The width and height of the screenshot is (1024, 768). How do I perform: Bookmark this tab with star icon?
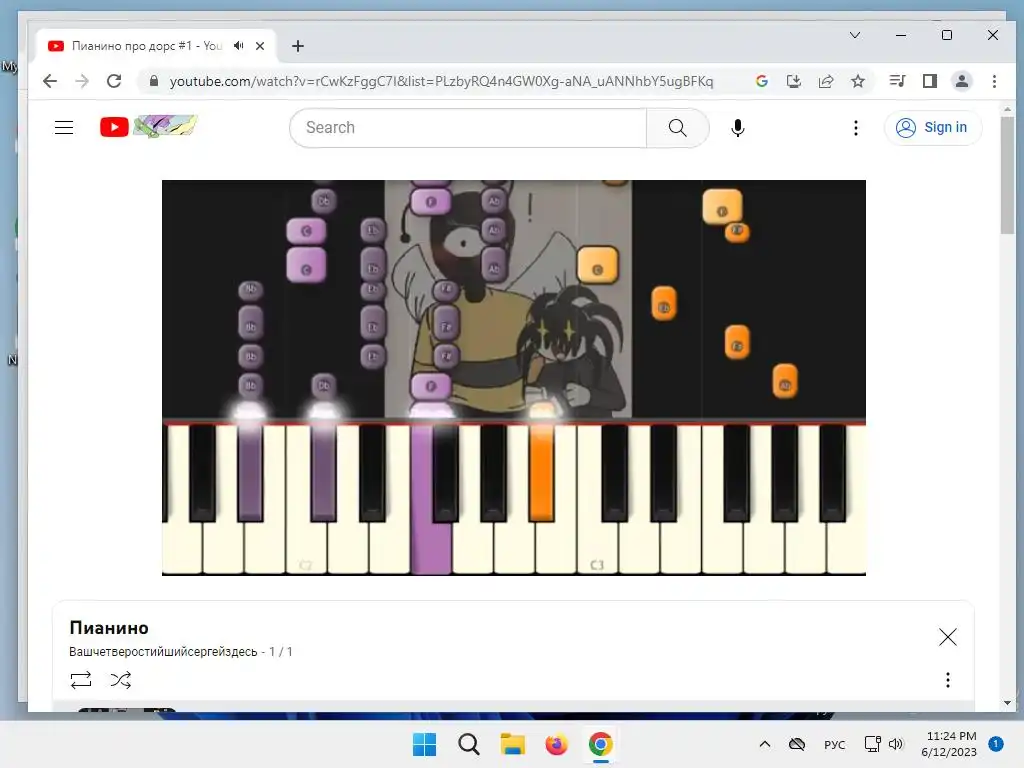pos(858,81)
